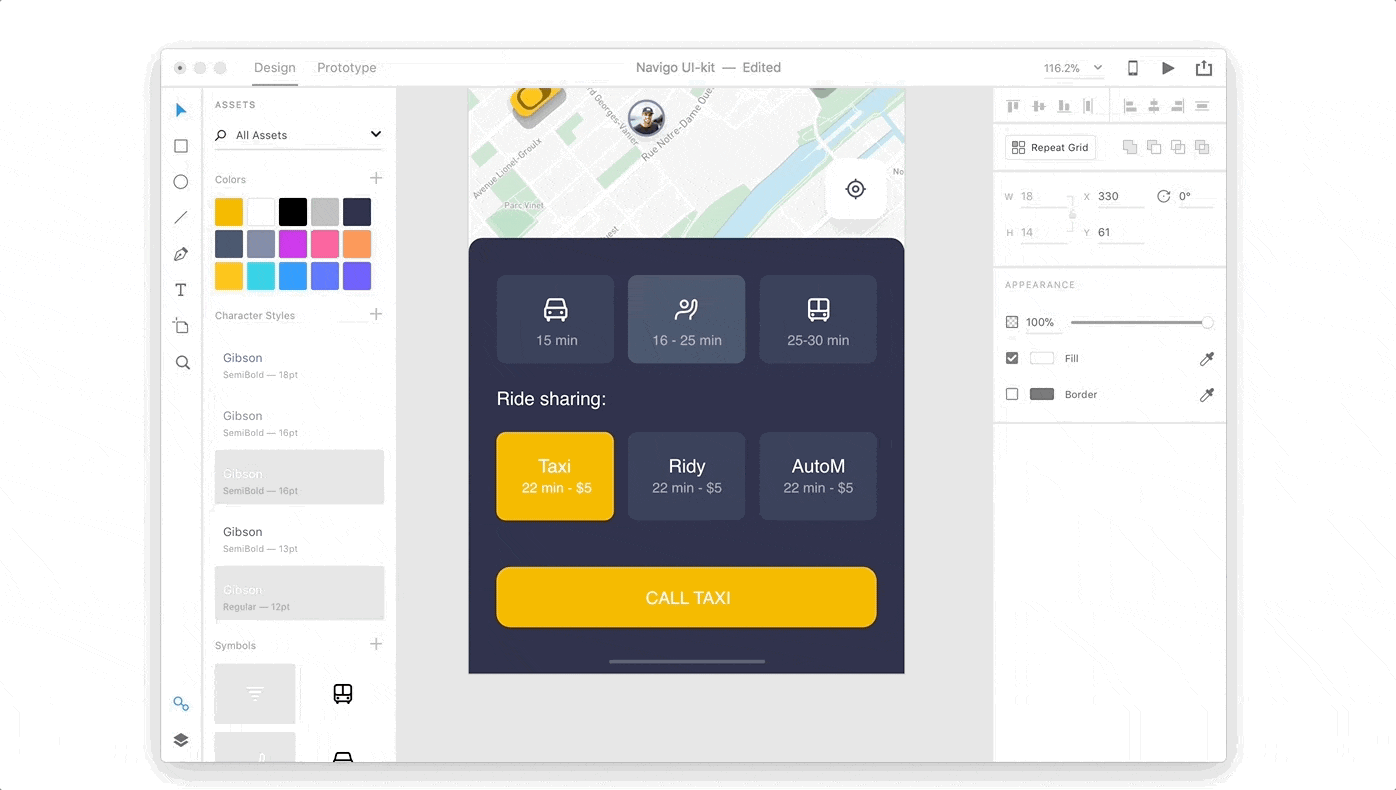Viewport: 1396px width, 790px height.
Task: Choose the bus 25-30 min option
Action: pos(818,319)
